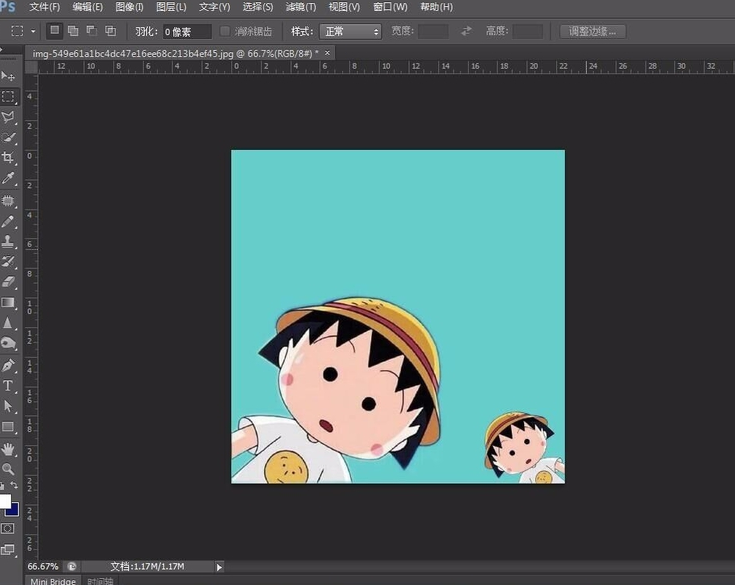Viewport: 735px width, 585px height.
Task: Reset default foreground and background colors
Action: (x=2, y=486)
